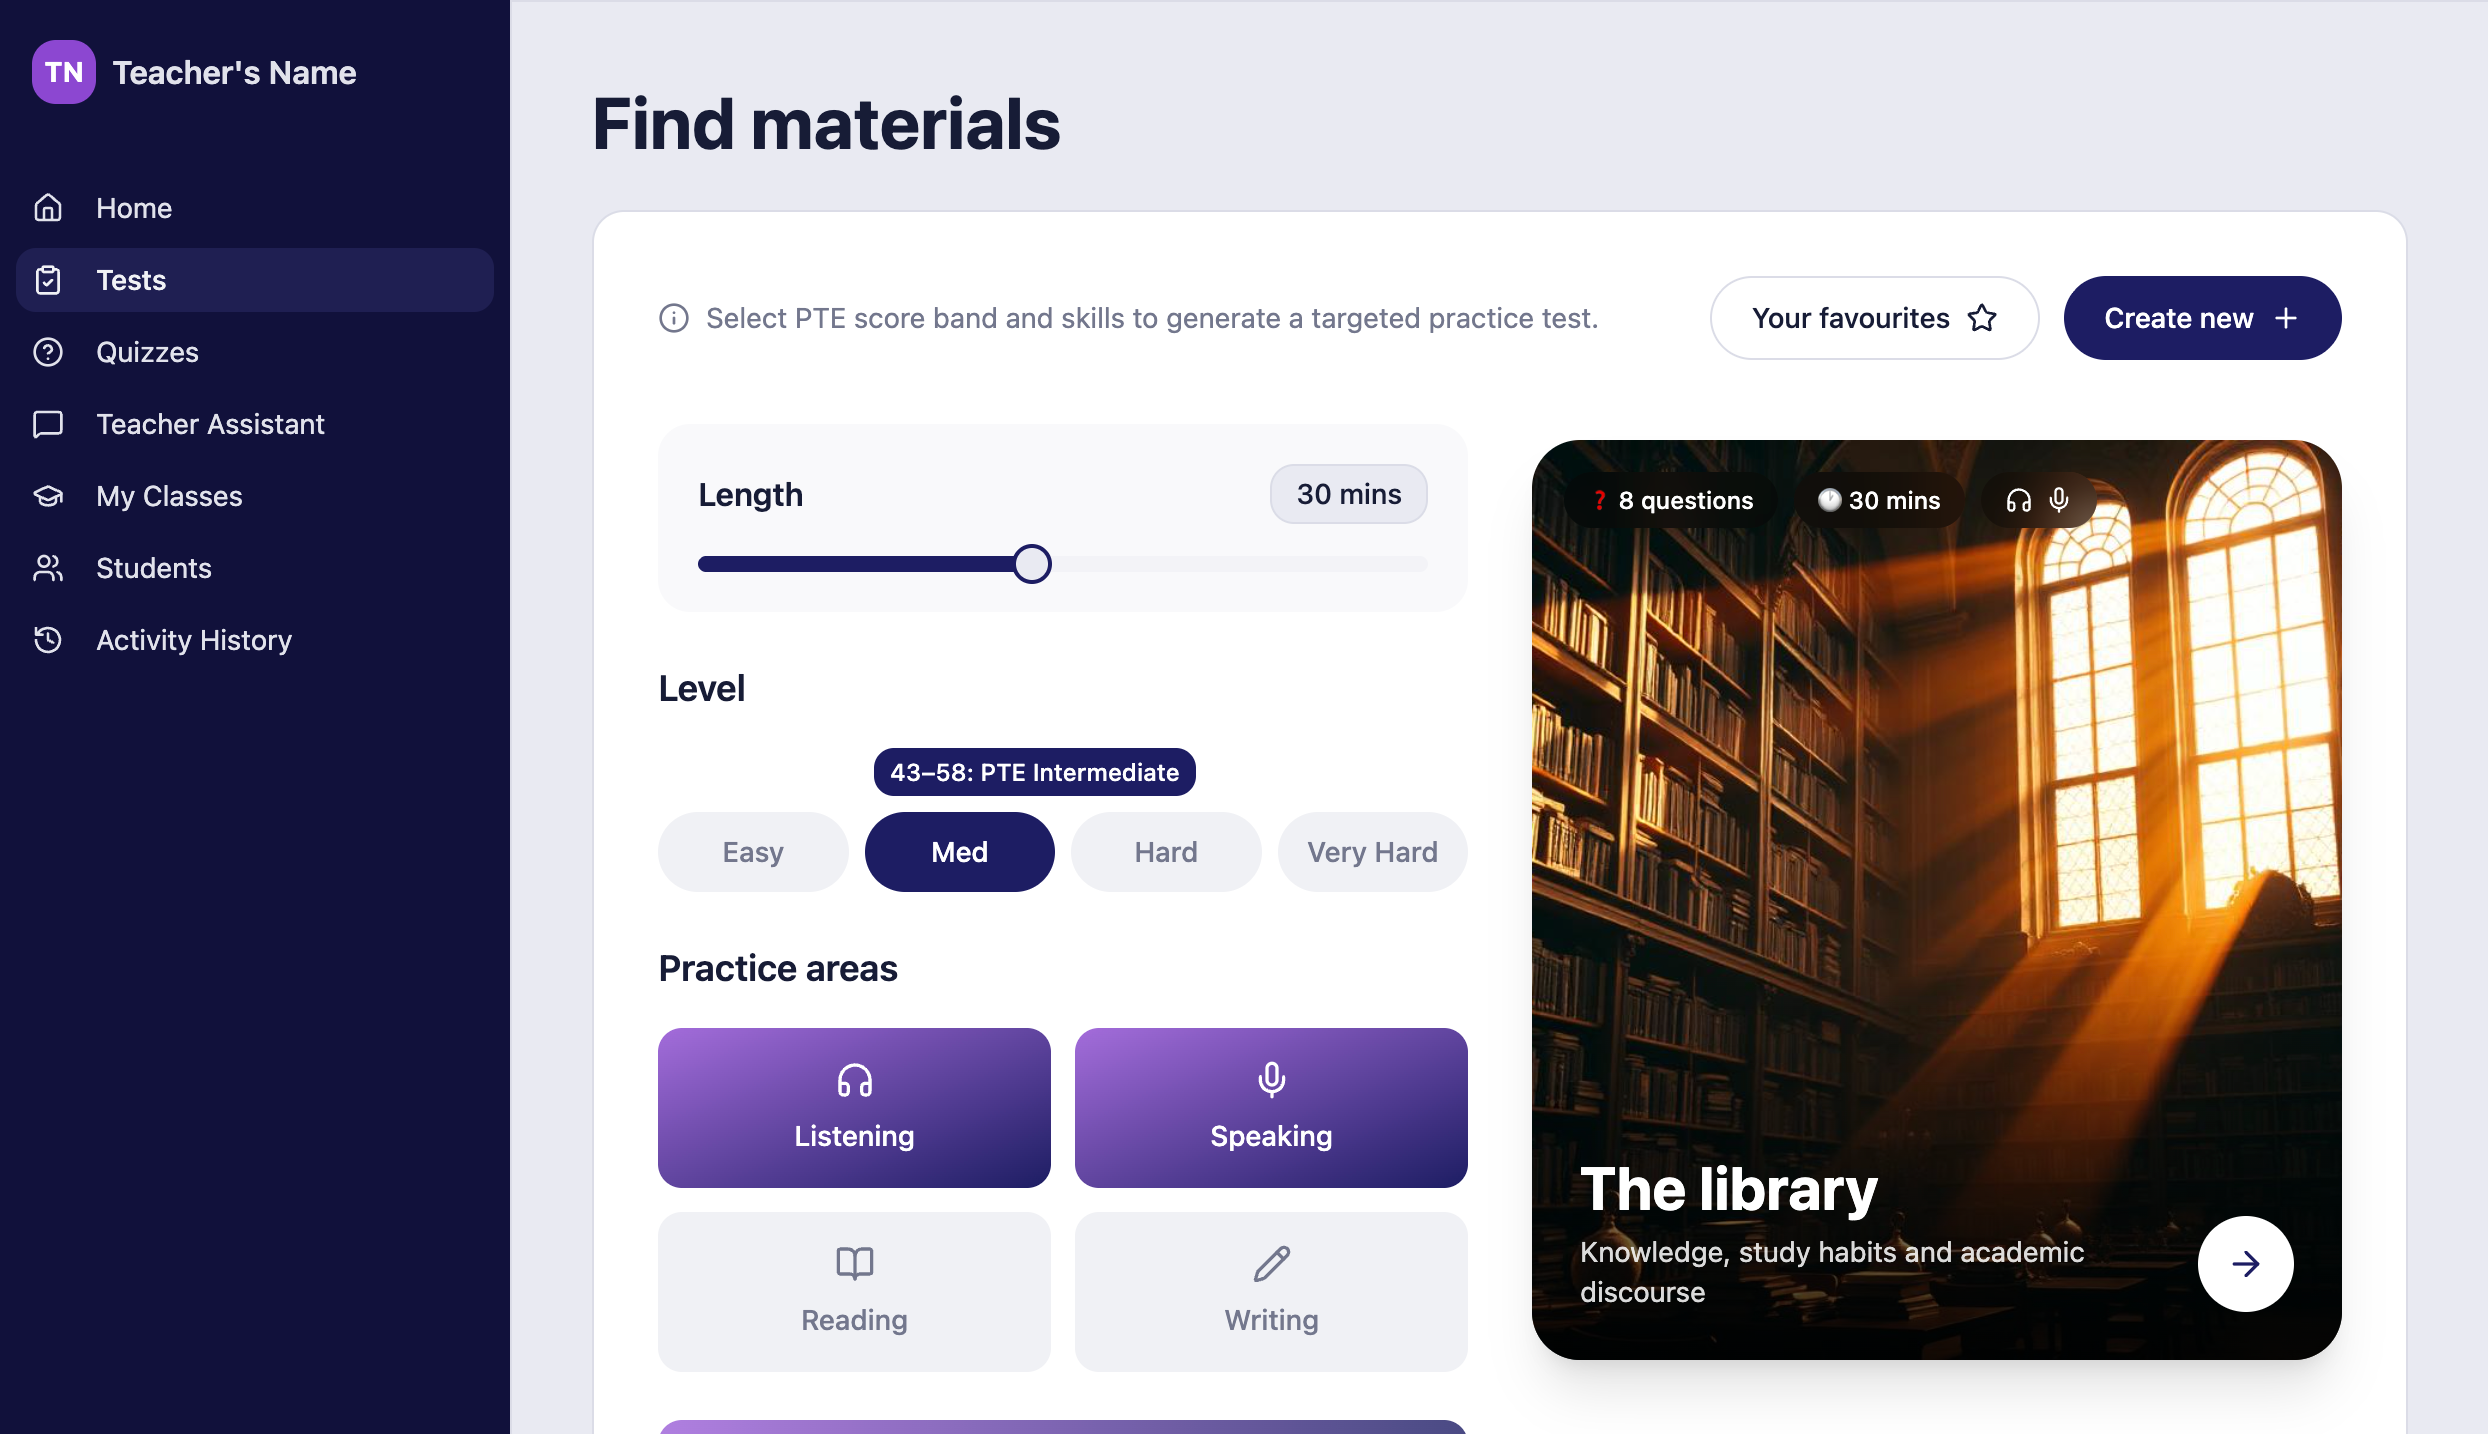
Task: Click the star icon in Your favourites
Action: (1982, 318)
